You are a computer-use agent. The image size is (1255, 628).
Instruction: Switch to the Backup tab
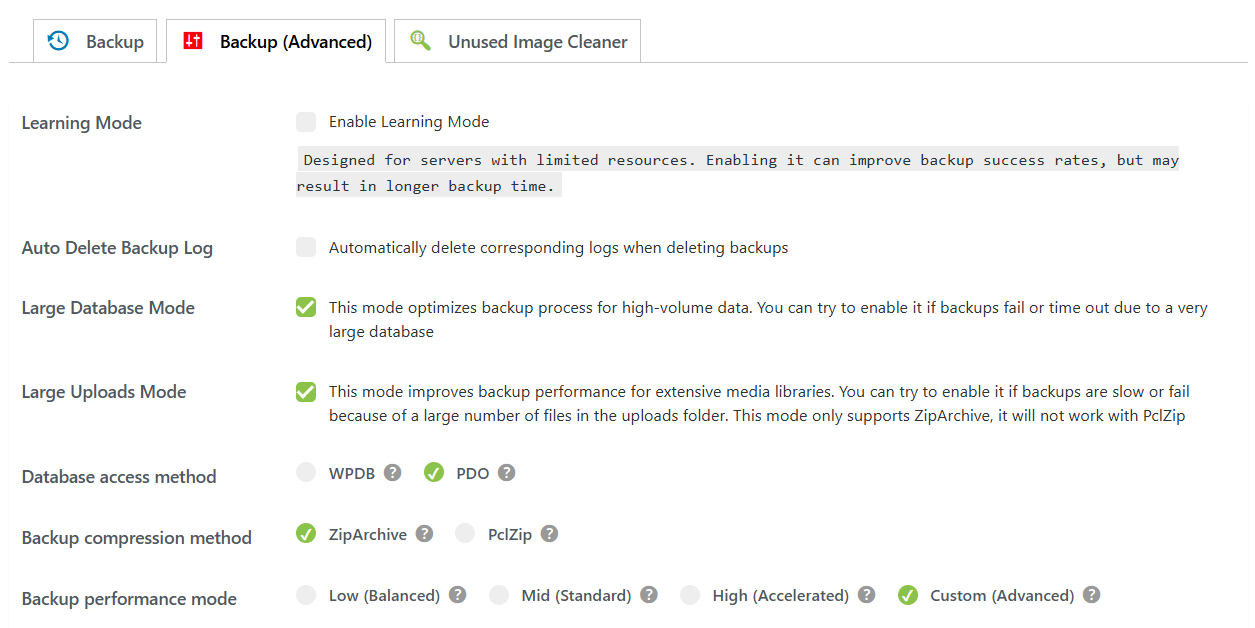coord(96,42)
